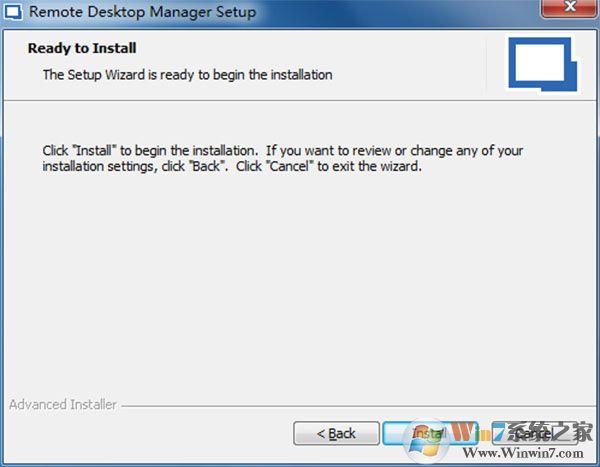Click the vertical divider left of the logo

pyautogui.click(x=486, y=66)
